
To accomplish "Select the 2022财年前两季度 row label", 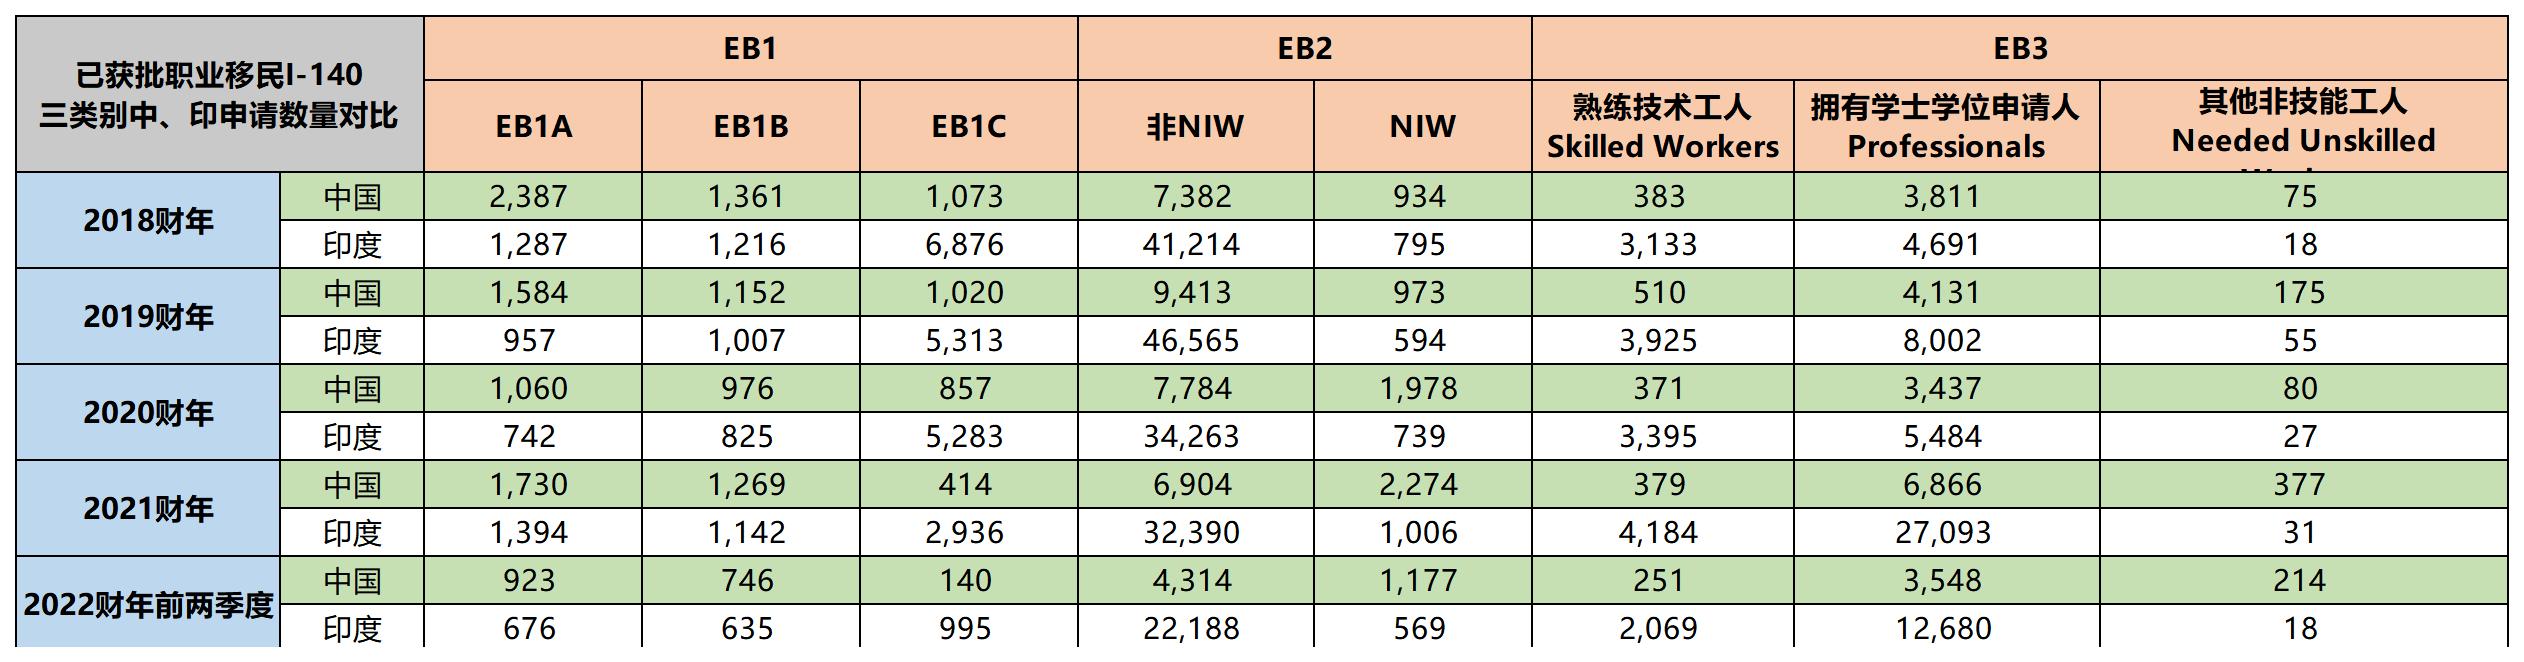I will point(148,605).
